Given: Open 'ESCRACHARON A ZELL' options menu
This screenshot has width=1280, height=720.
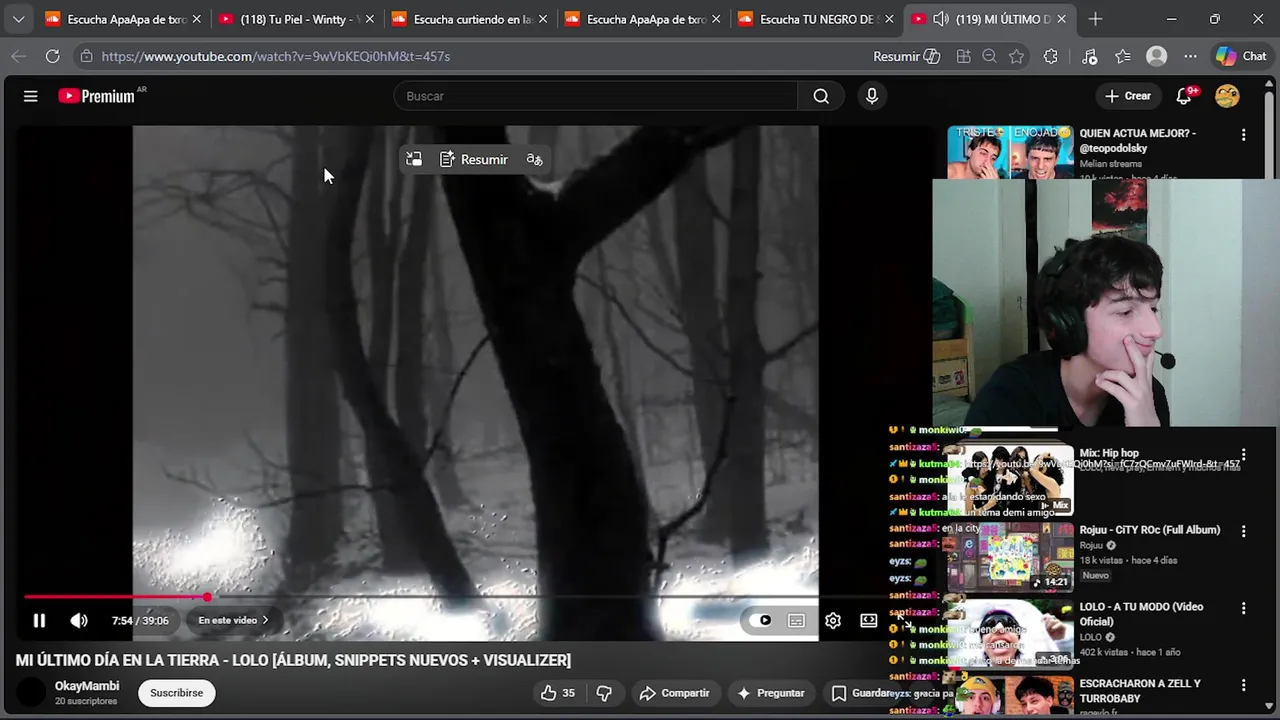Looking at the screenshot, I should click(1244, 685).
